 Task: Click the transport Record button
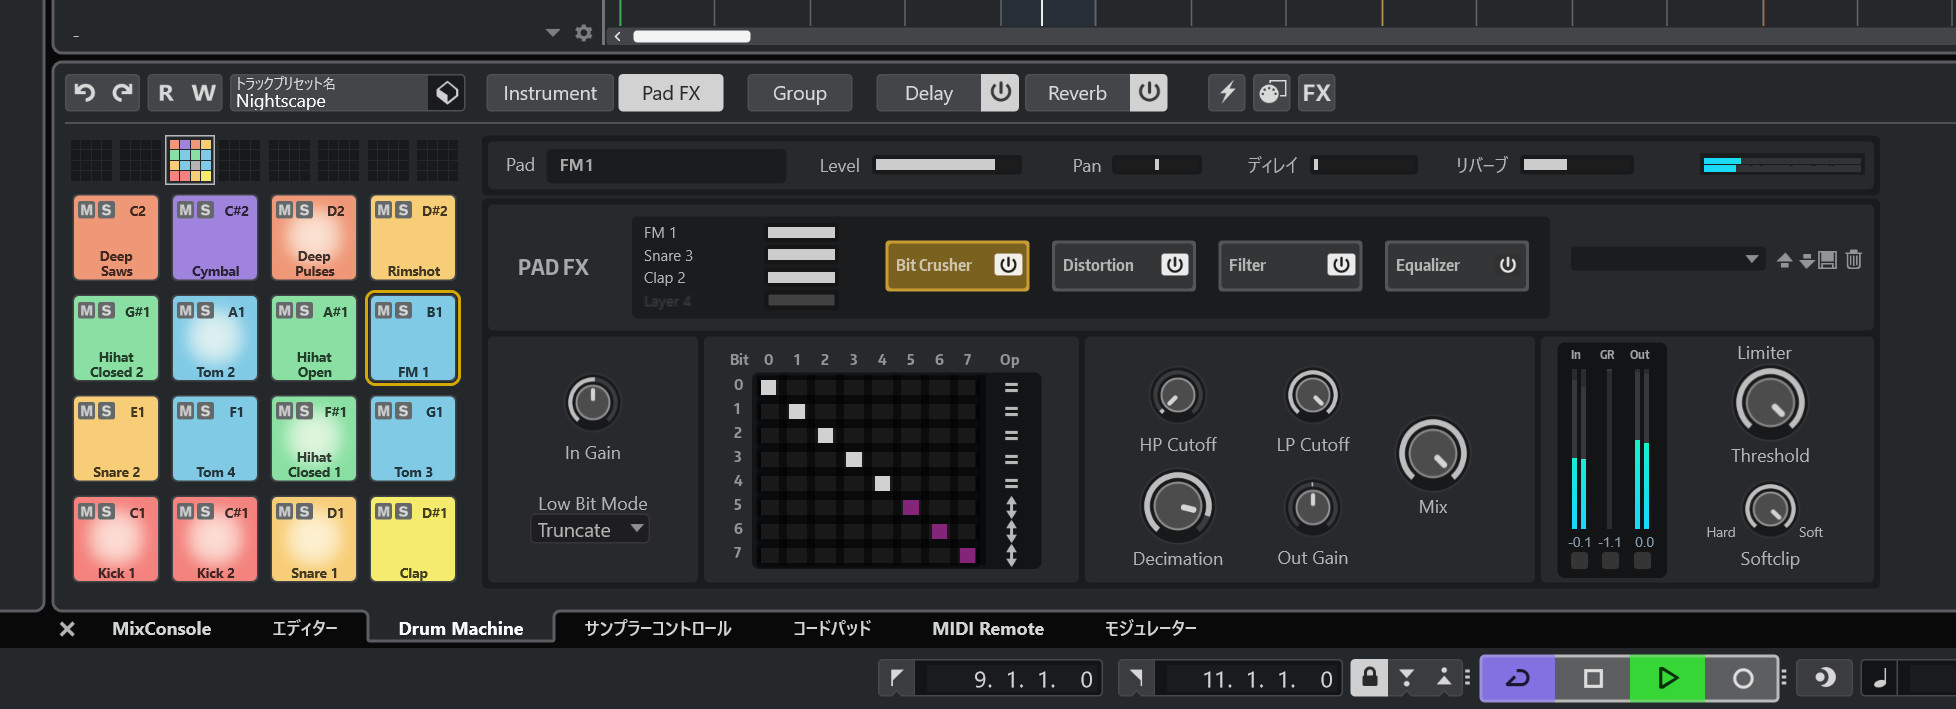point(1742,678)
